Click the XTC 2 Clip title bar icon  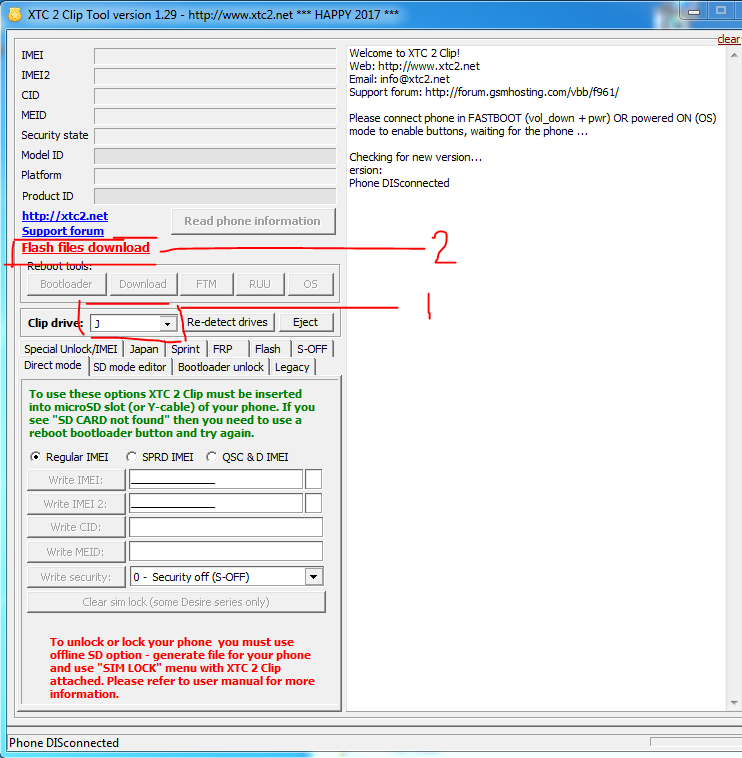click(15, 15)
